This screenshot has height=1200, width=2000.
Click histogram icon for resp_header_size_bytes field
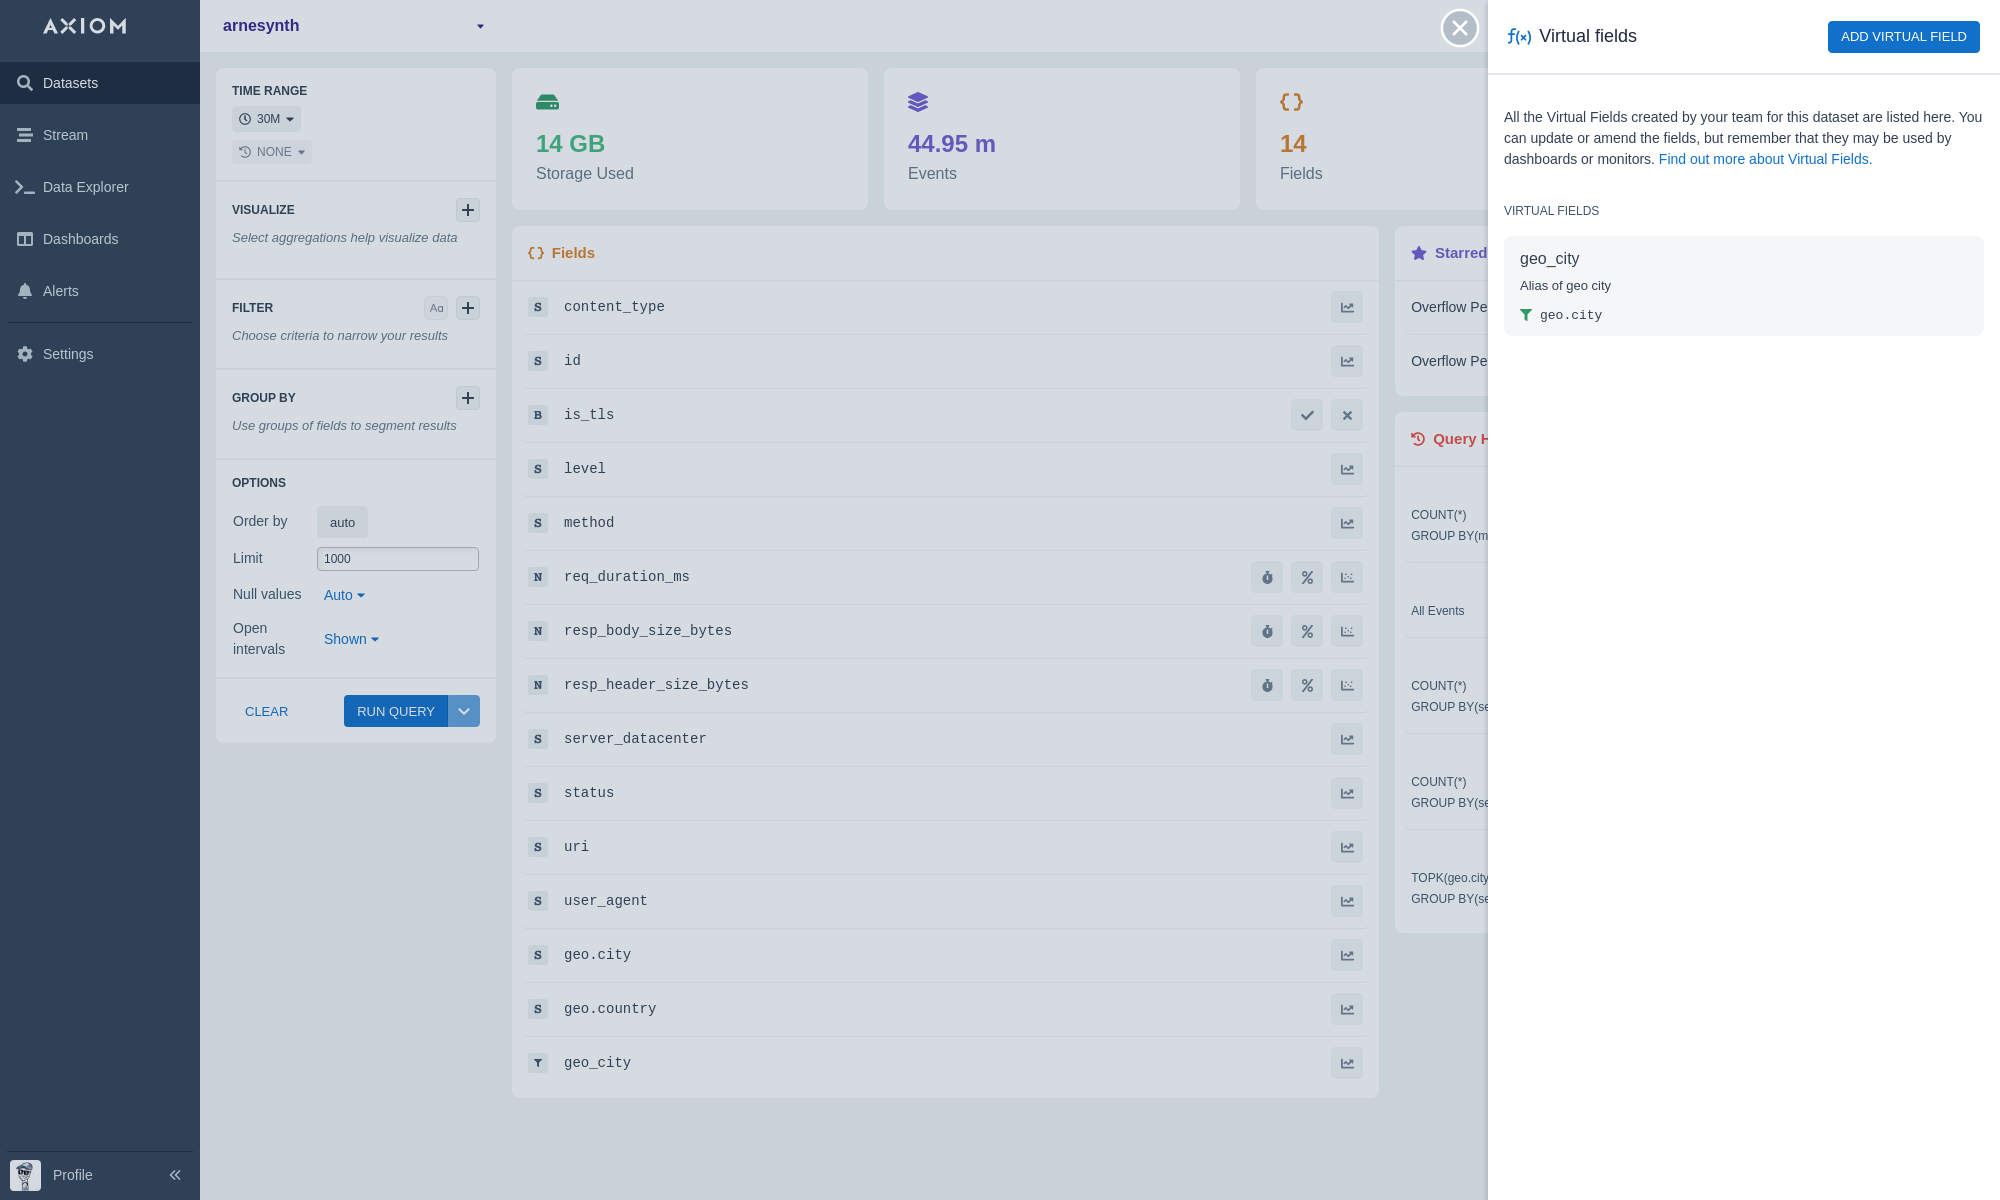(x=1347, y=685)
